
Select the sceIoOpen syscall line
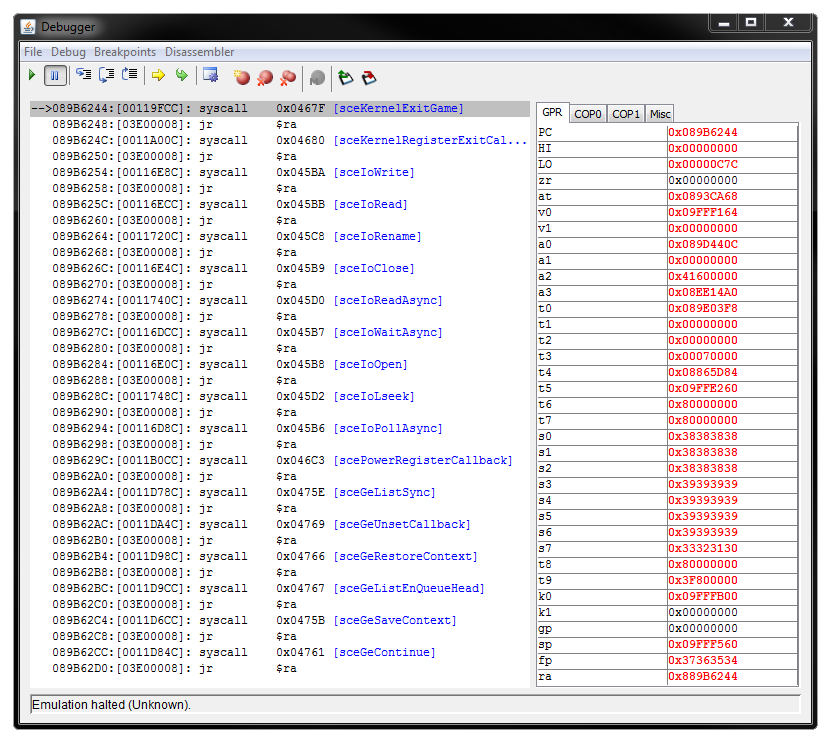coord(280,365)
